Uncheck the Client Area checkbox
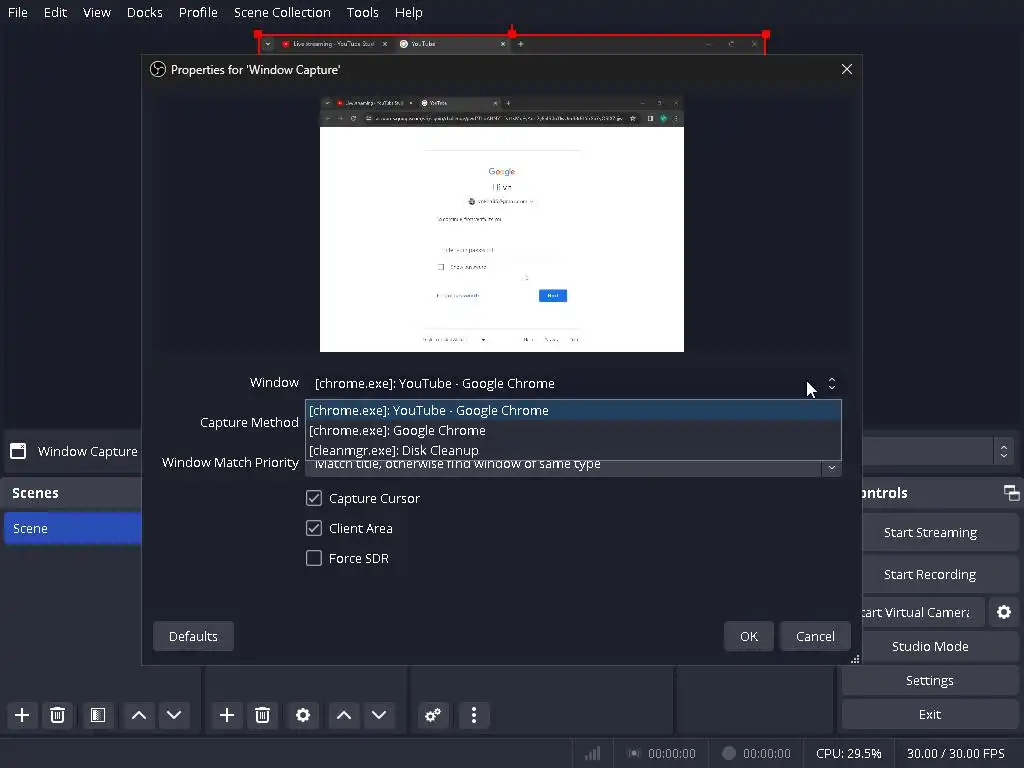This screenshot has height=768, width=1024. click(313, 528)
